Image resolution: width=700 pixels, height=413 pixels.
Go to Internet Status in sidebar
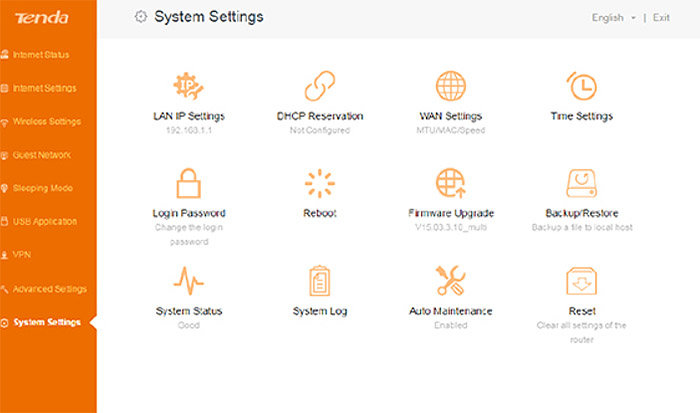[x=41, y=54]
